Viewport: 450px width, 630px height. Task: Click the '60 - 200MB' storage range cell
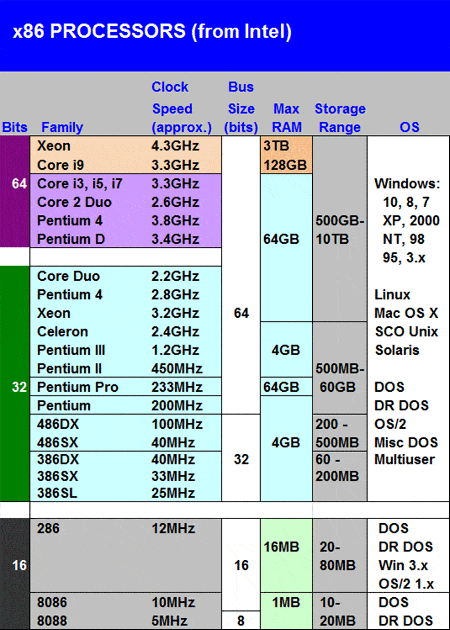tap(337, 468)
